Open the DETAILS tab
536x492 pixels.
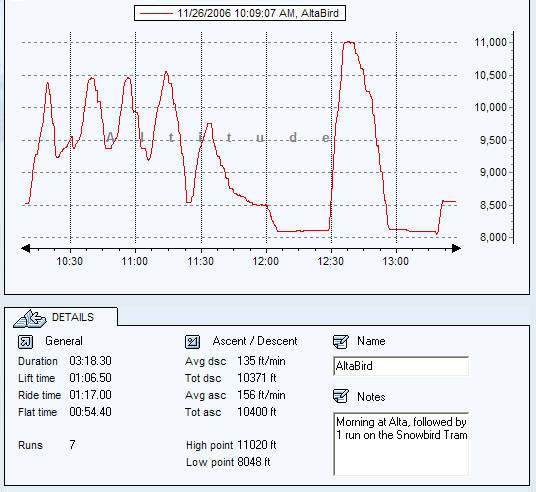pos(61,317)
